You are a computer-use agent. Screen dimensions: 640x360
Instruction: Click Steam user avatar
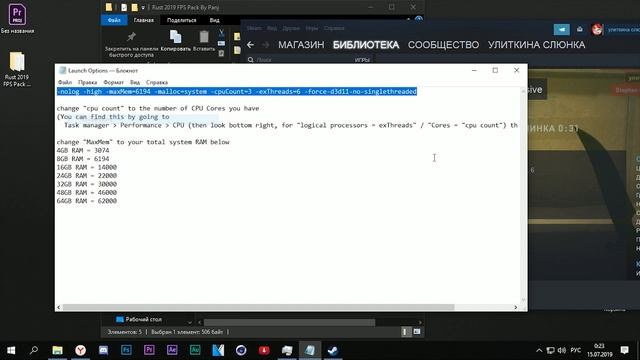597,29
